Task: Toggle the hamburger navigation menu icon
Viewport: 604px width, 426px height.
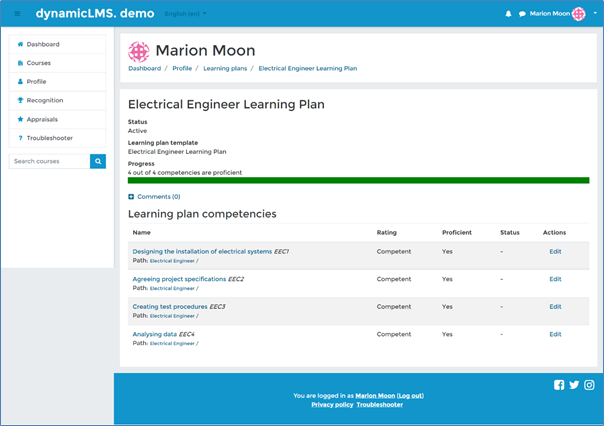Action: [x=17, y=14]
